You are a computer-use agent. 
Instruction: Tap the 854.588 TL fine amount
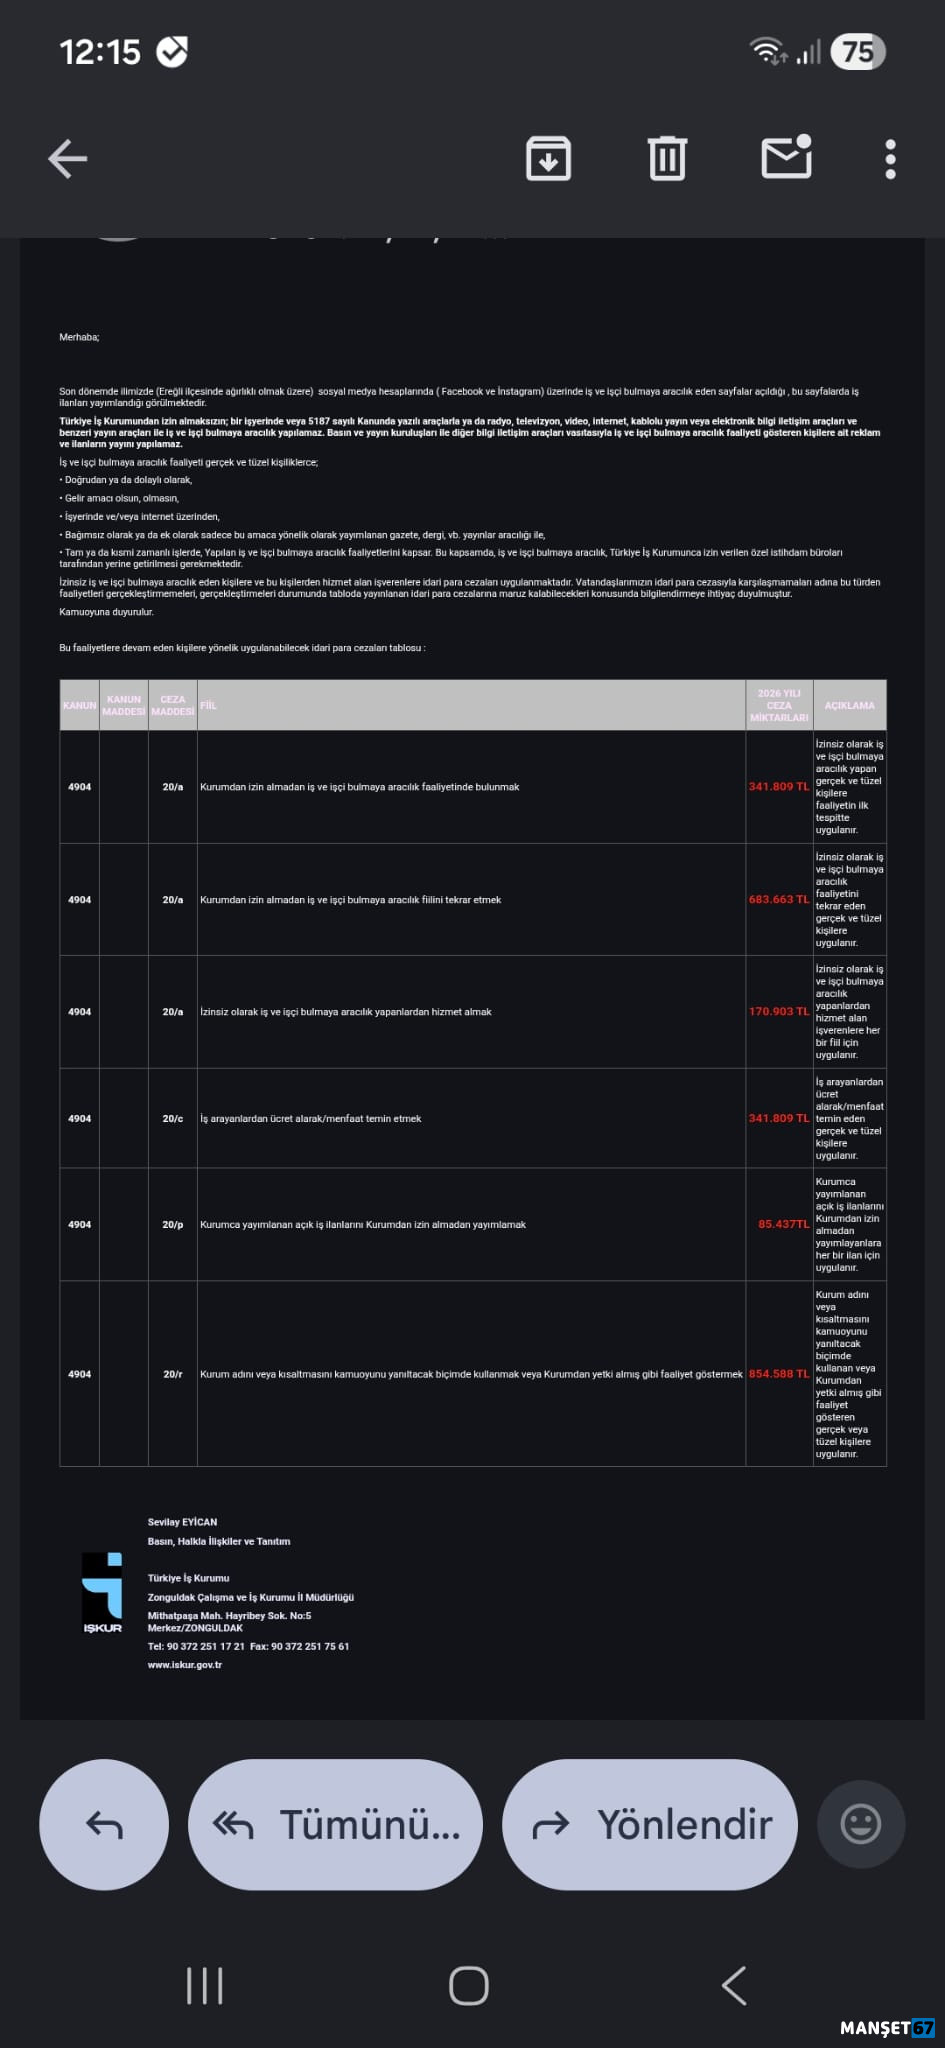tap(778, 1374)
